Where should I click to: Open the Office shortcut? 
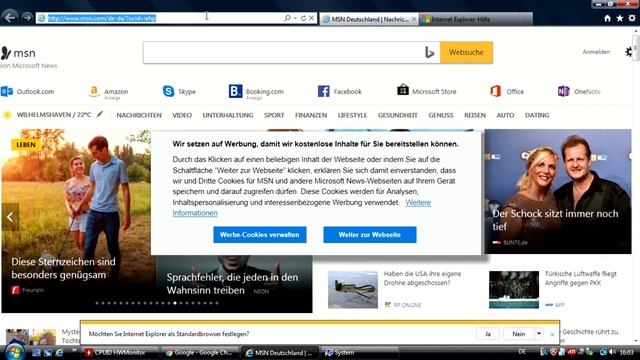(507, 91)
